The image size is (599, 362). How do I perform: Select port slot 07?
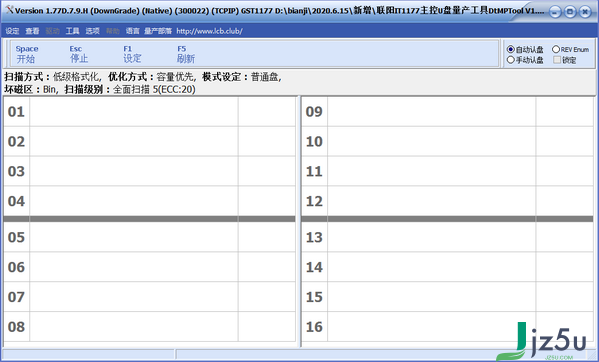point(149,297)
